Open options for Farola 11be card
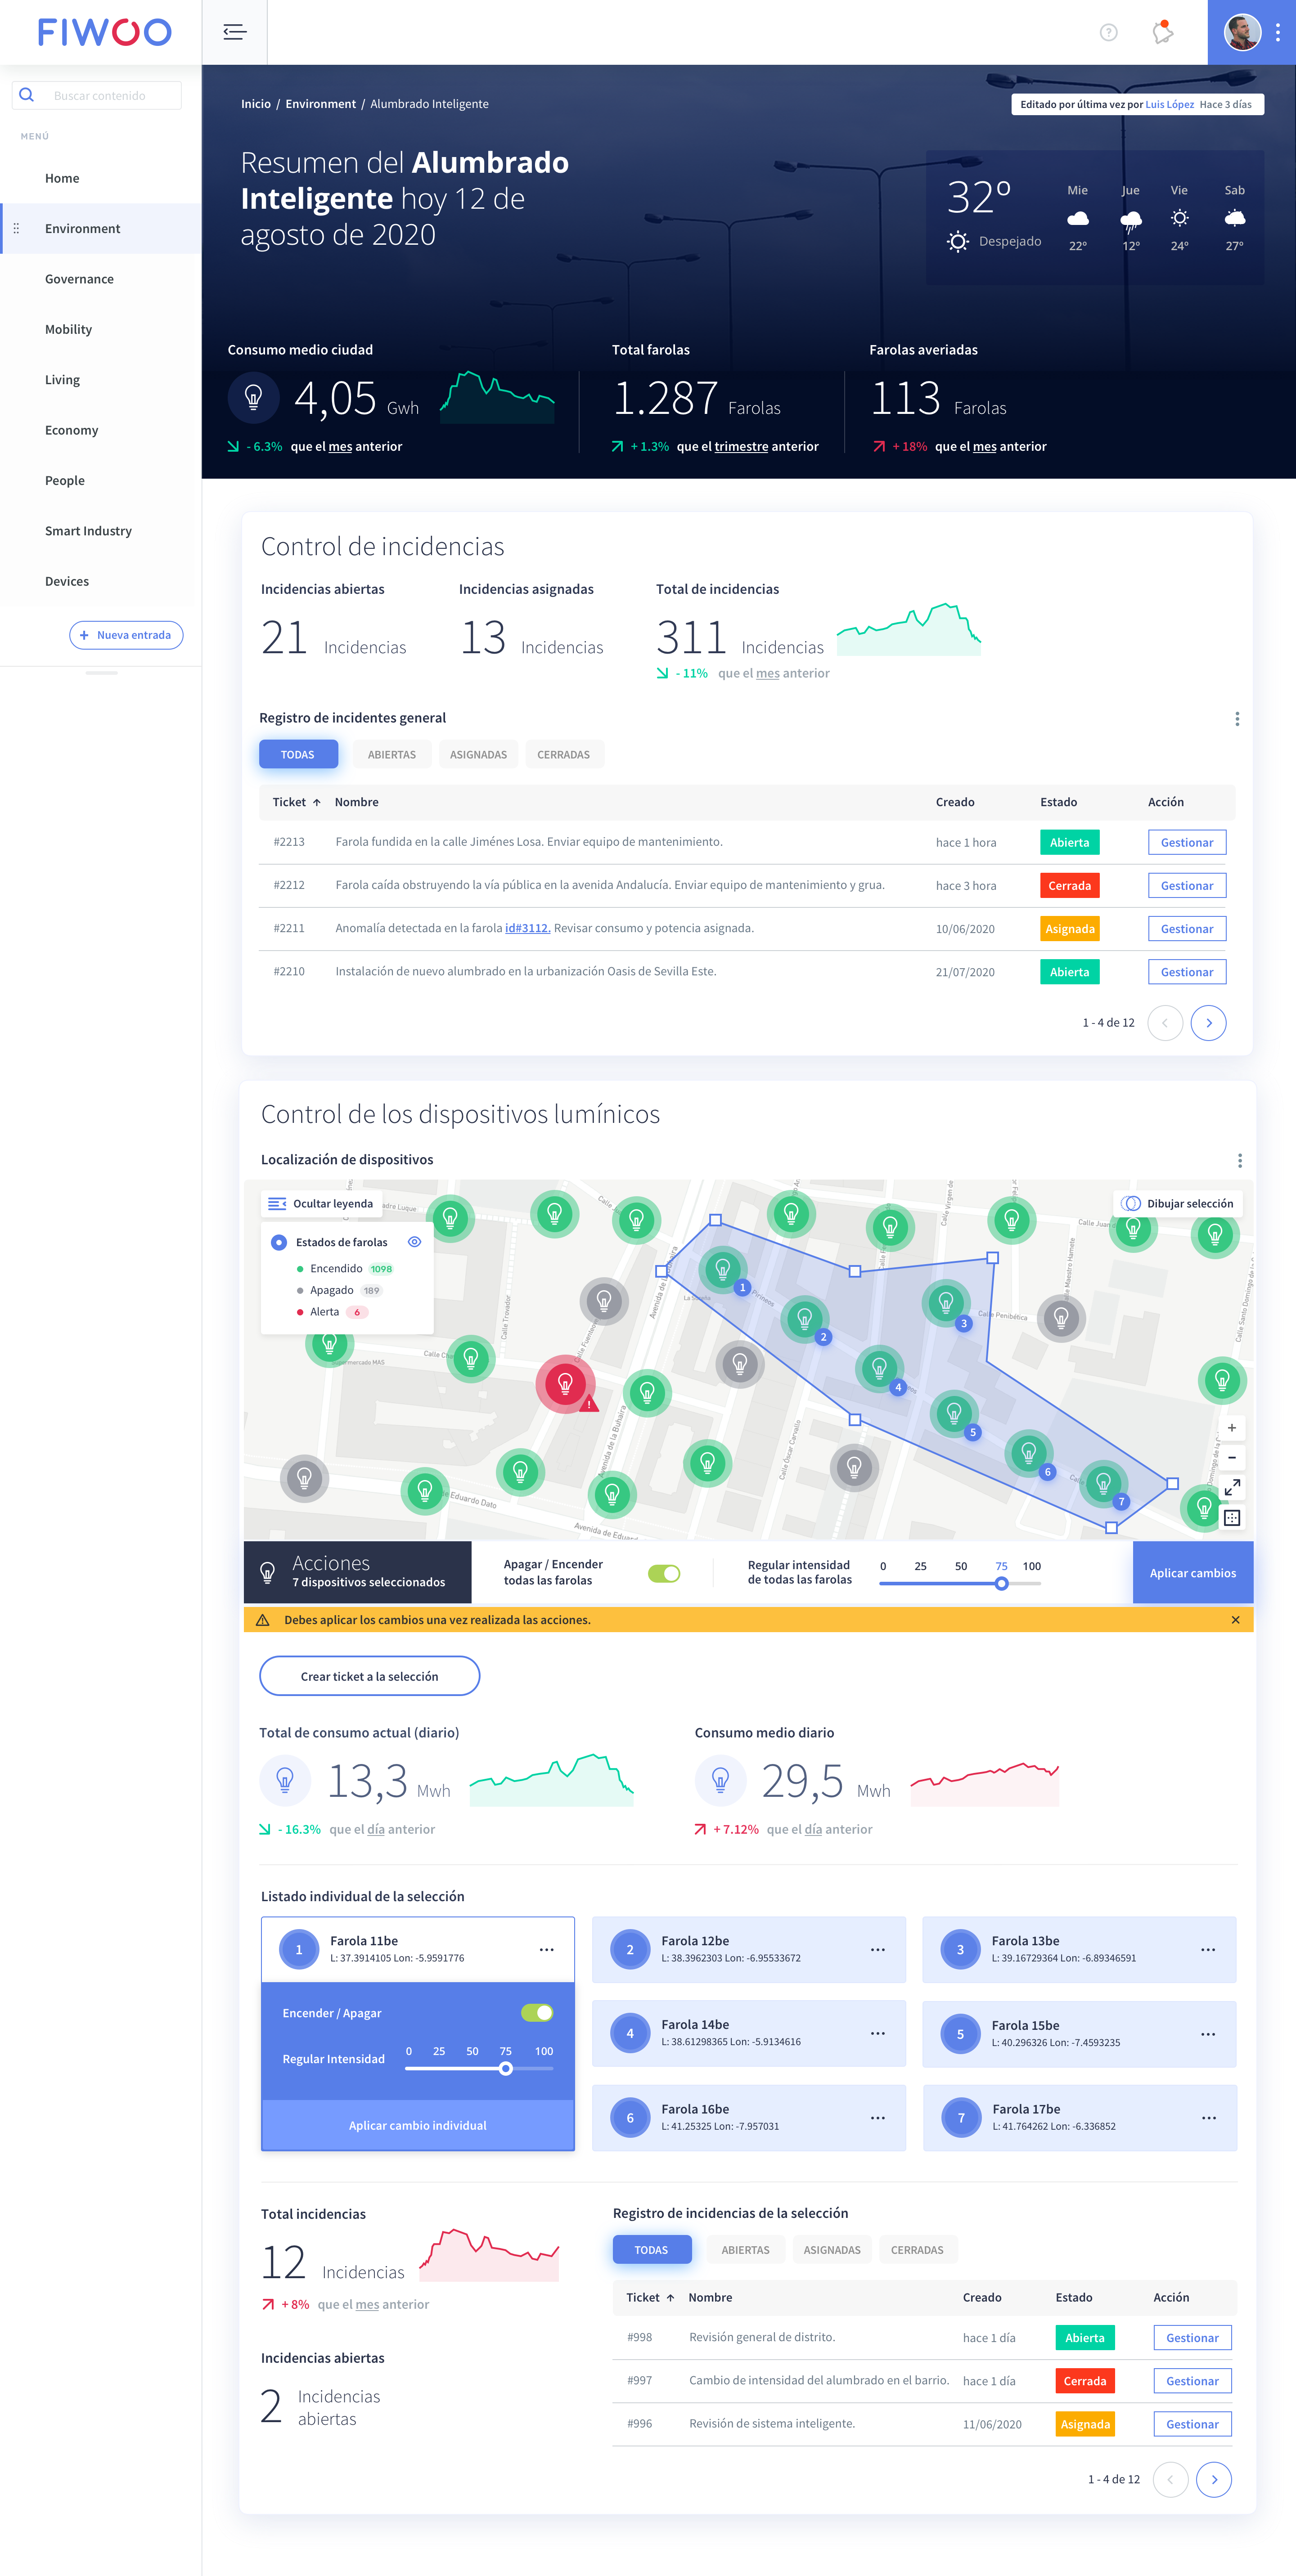This screenshot has width=1296, height=2576. point(546,1950)
